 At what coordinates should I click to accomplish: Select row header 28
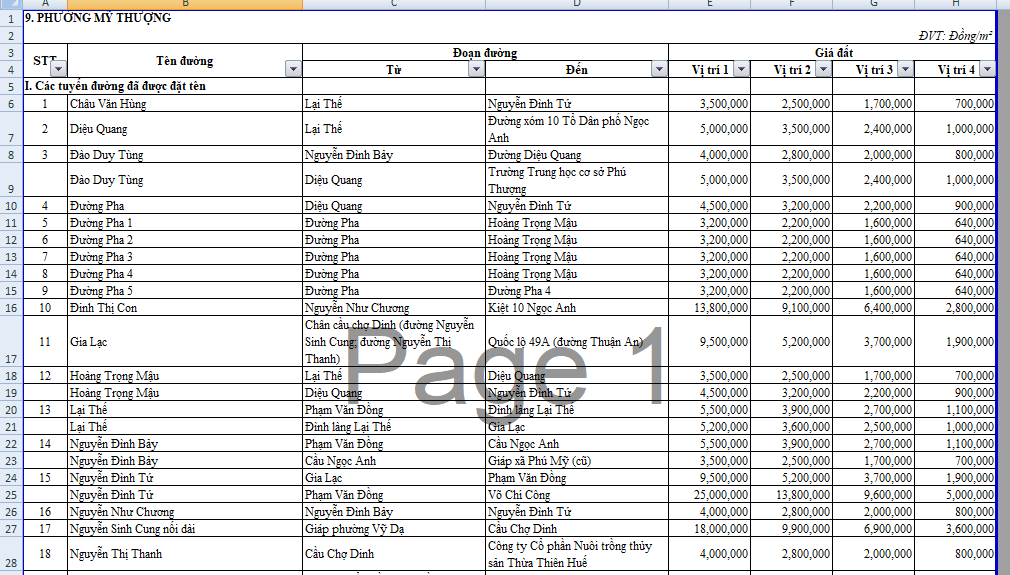coord(11,554)
